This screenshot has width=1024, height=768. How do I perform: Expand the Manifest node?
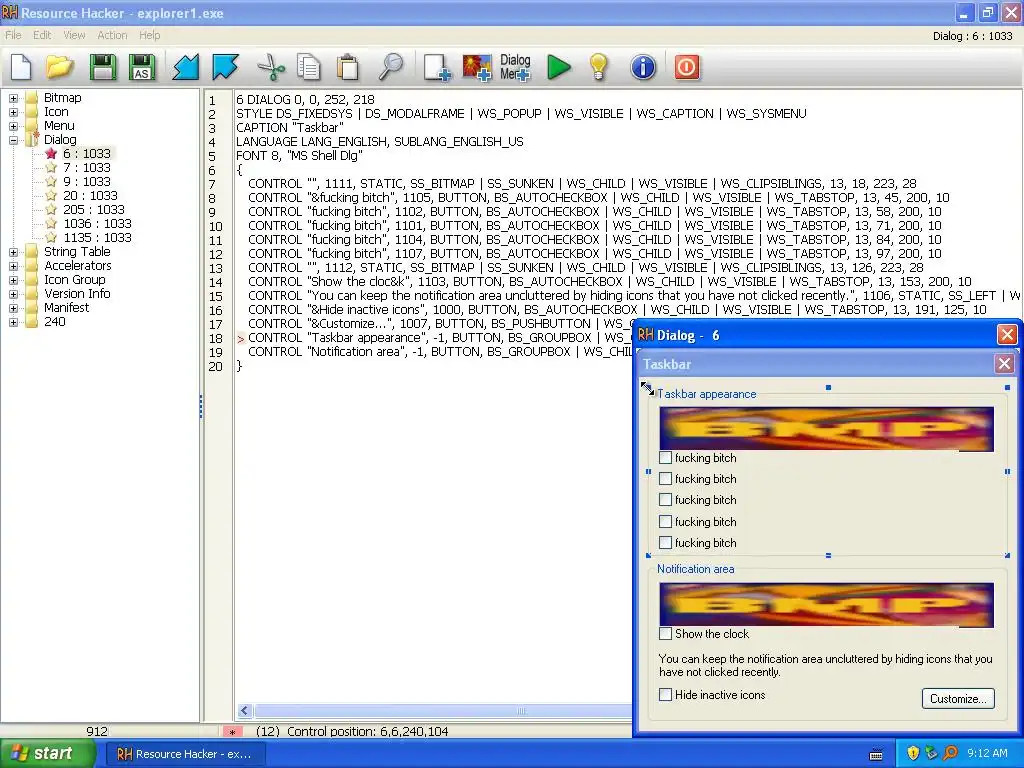(13, 308)
